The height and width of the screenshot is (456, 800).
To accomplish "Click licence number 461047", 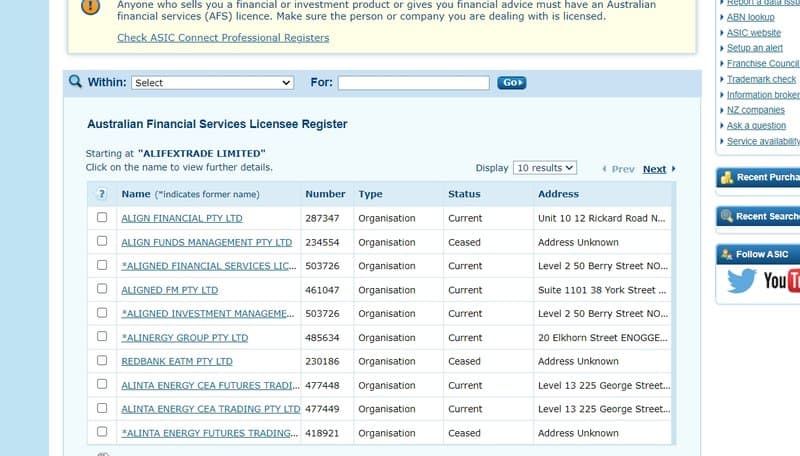I will (x=322, y=290).
